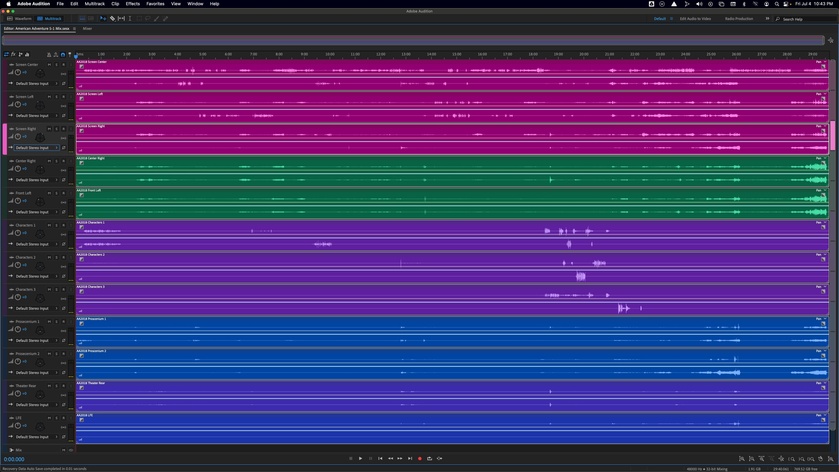Expand the workspace overflow chevrons
Screen dimensions: 839x472
click(767, 19)
